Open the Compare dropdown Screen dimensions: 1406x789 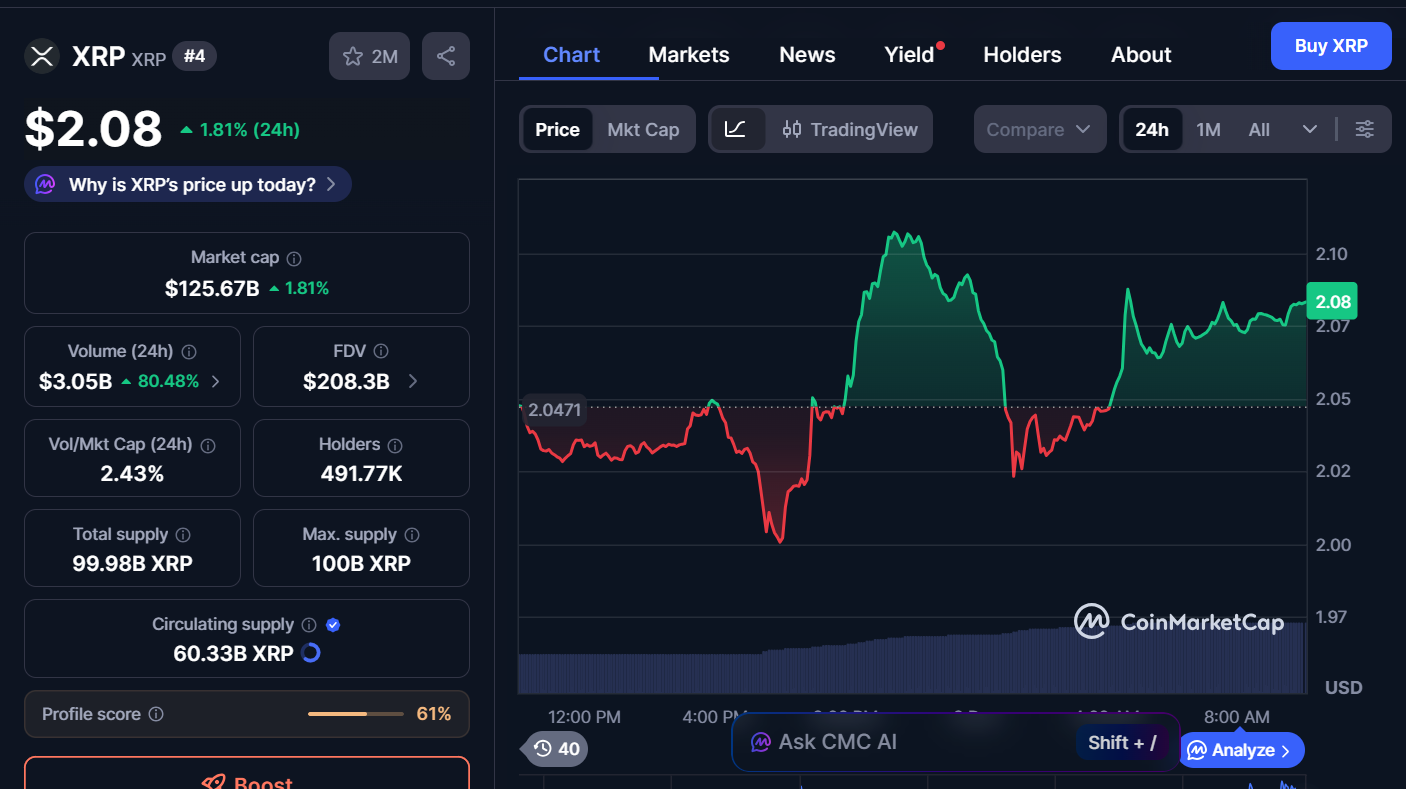point(1039,129)
